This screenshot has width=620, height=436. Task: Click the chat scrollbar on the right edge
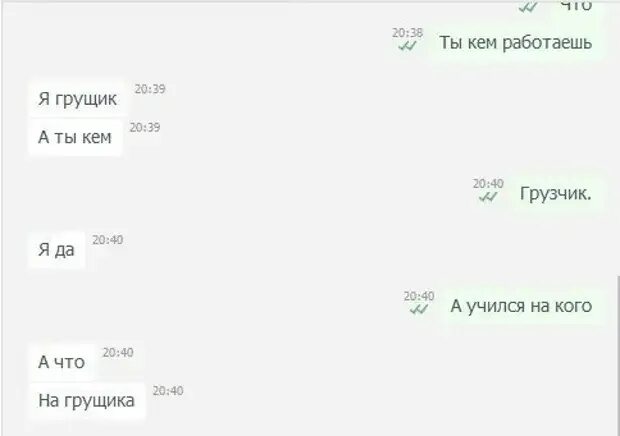(618, 356)
